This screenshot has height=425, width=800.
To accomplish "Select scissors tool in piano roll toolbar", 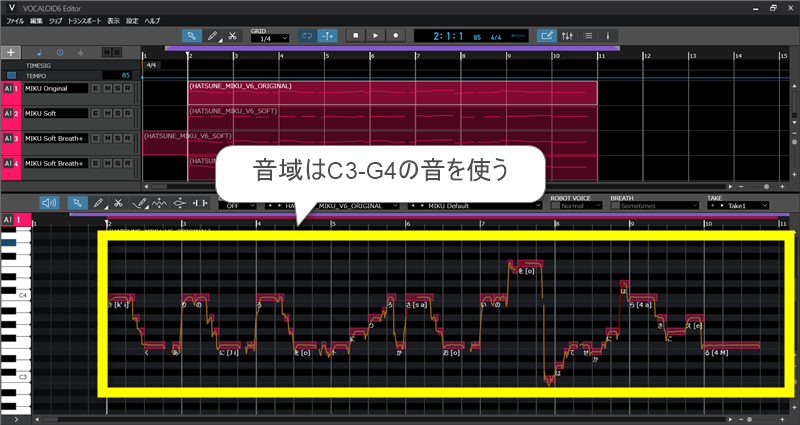I will tap(118, 203).
